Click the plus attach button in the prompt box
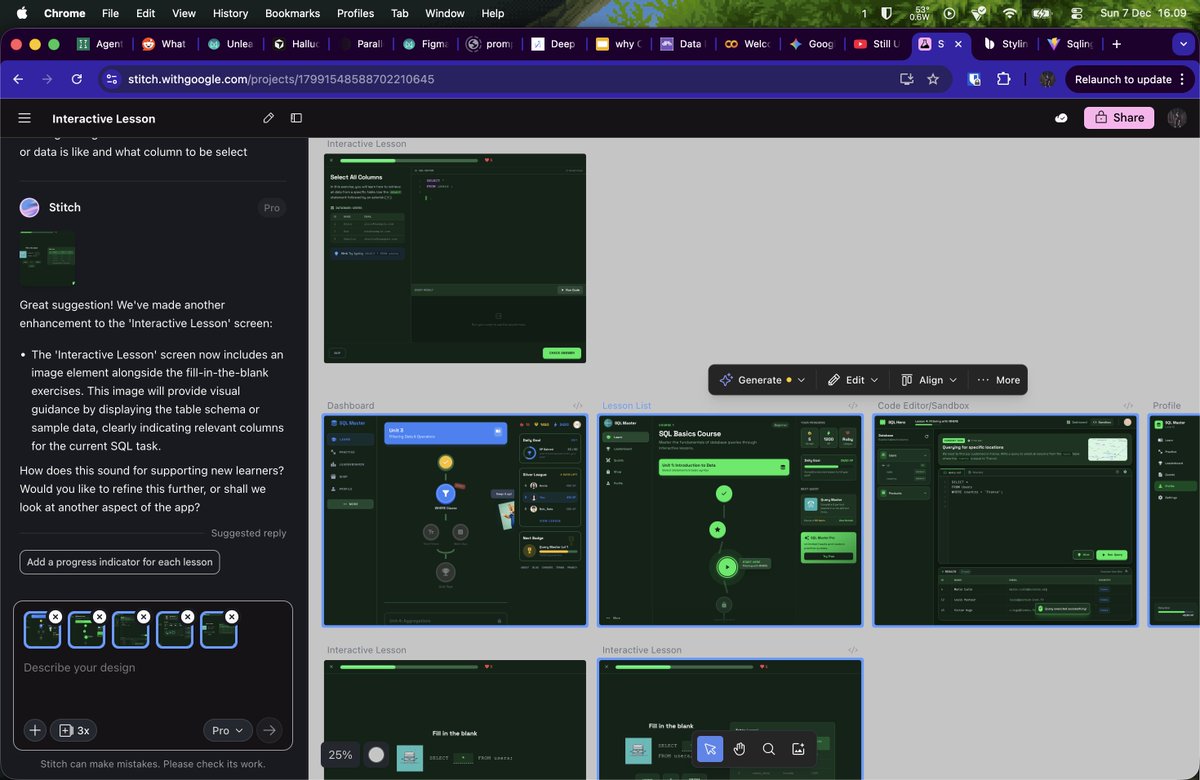 pyautogui.click(x=35, y=730)
